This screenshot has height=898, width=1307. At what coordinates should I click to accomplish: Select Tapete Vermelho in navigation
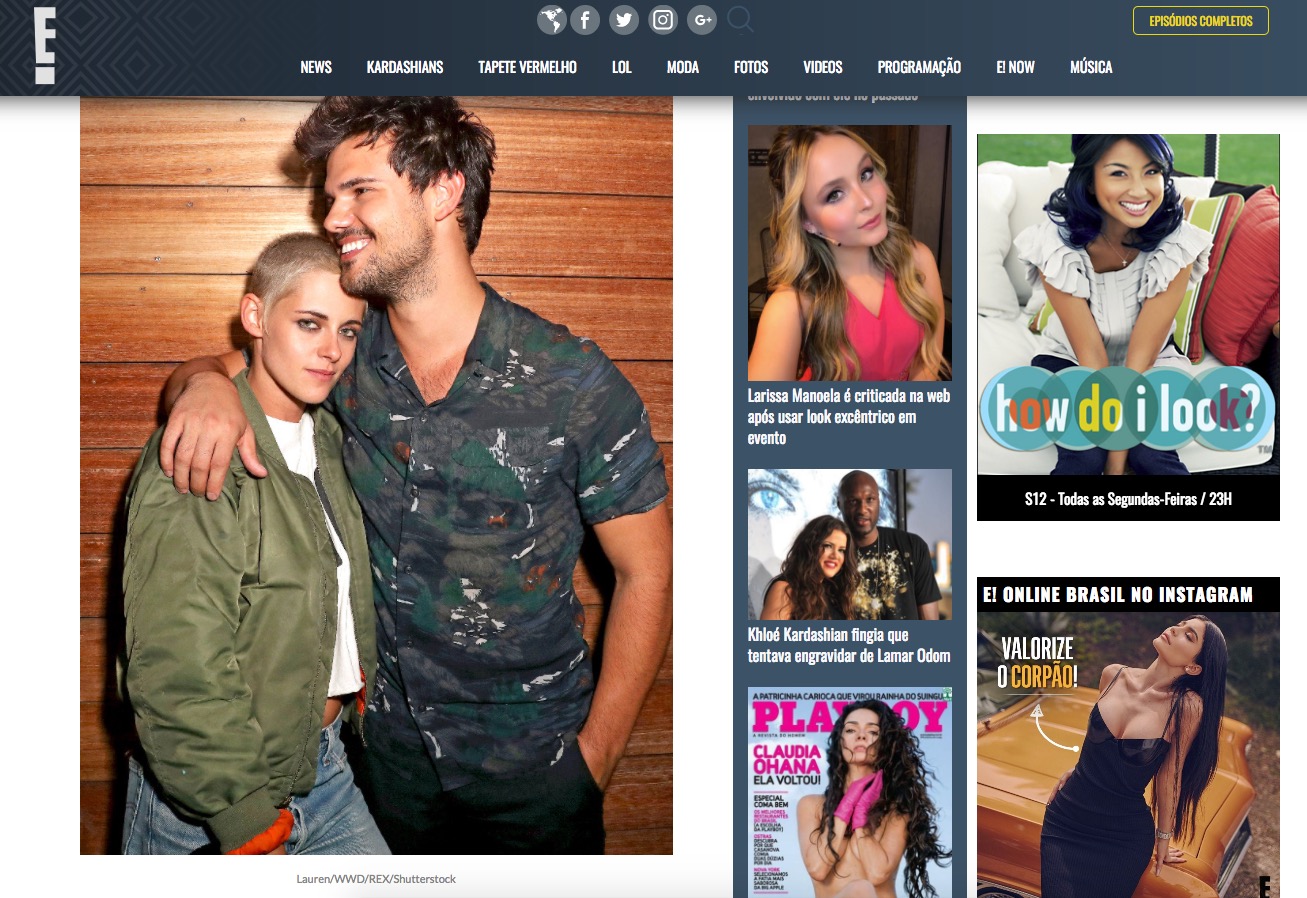click(x=527, y=67)
